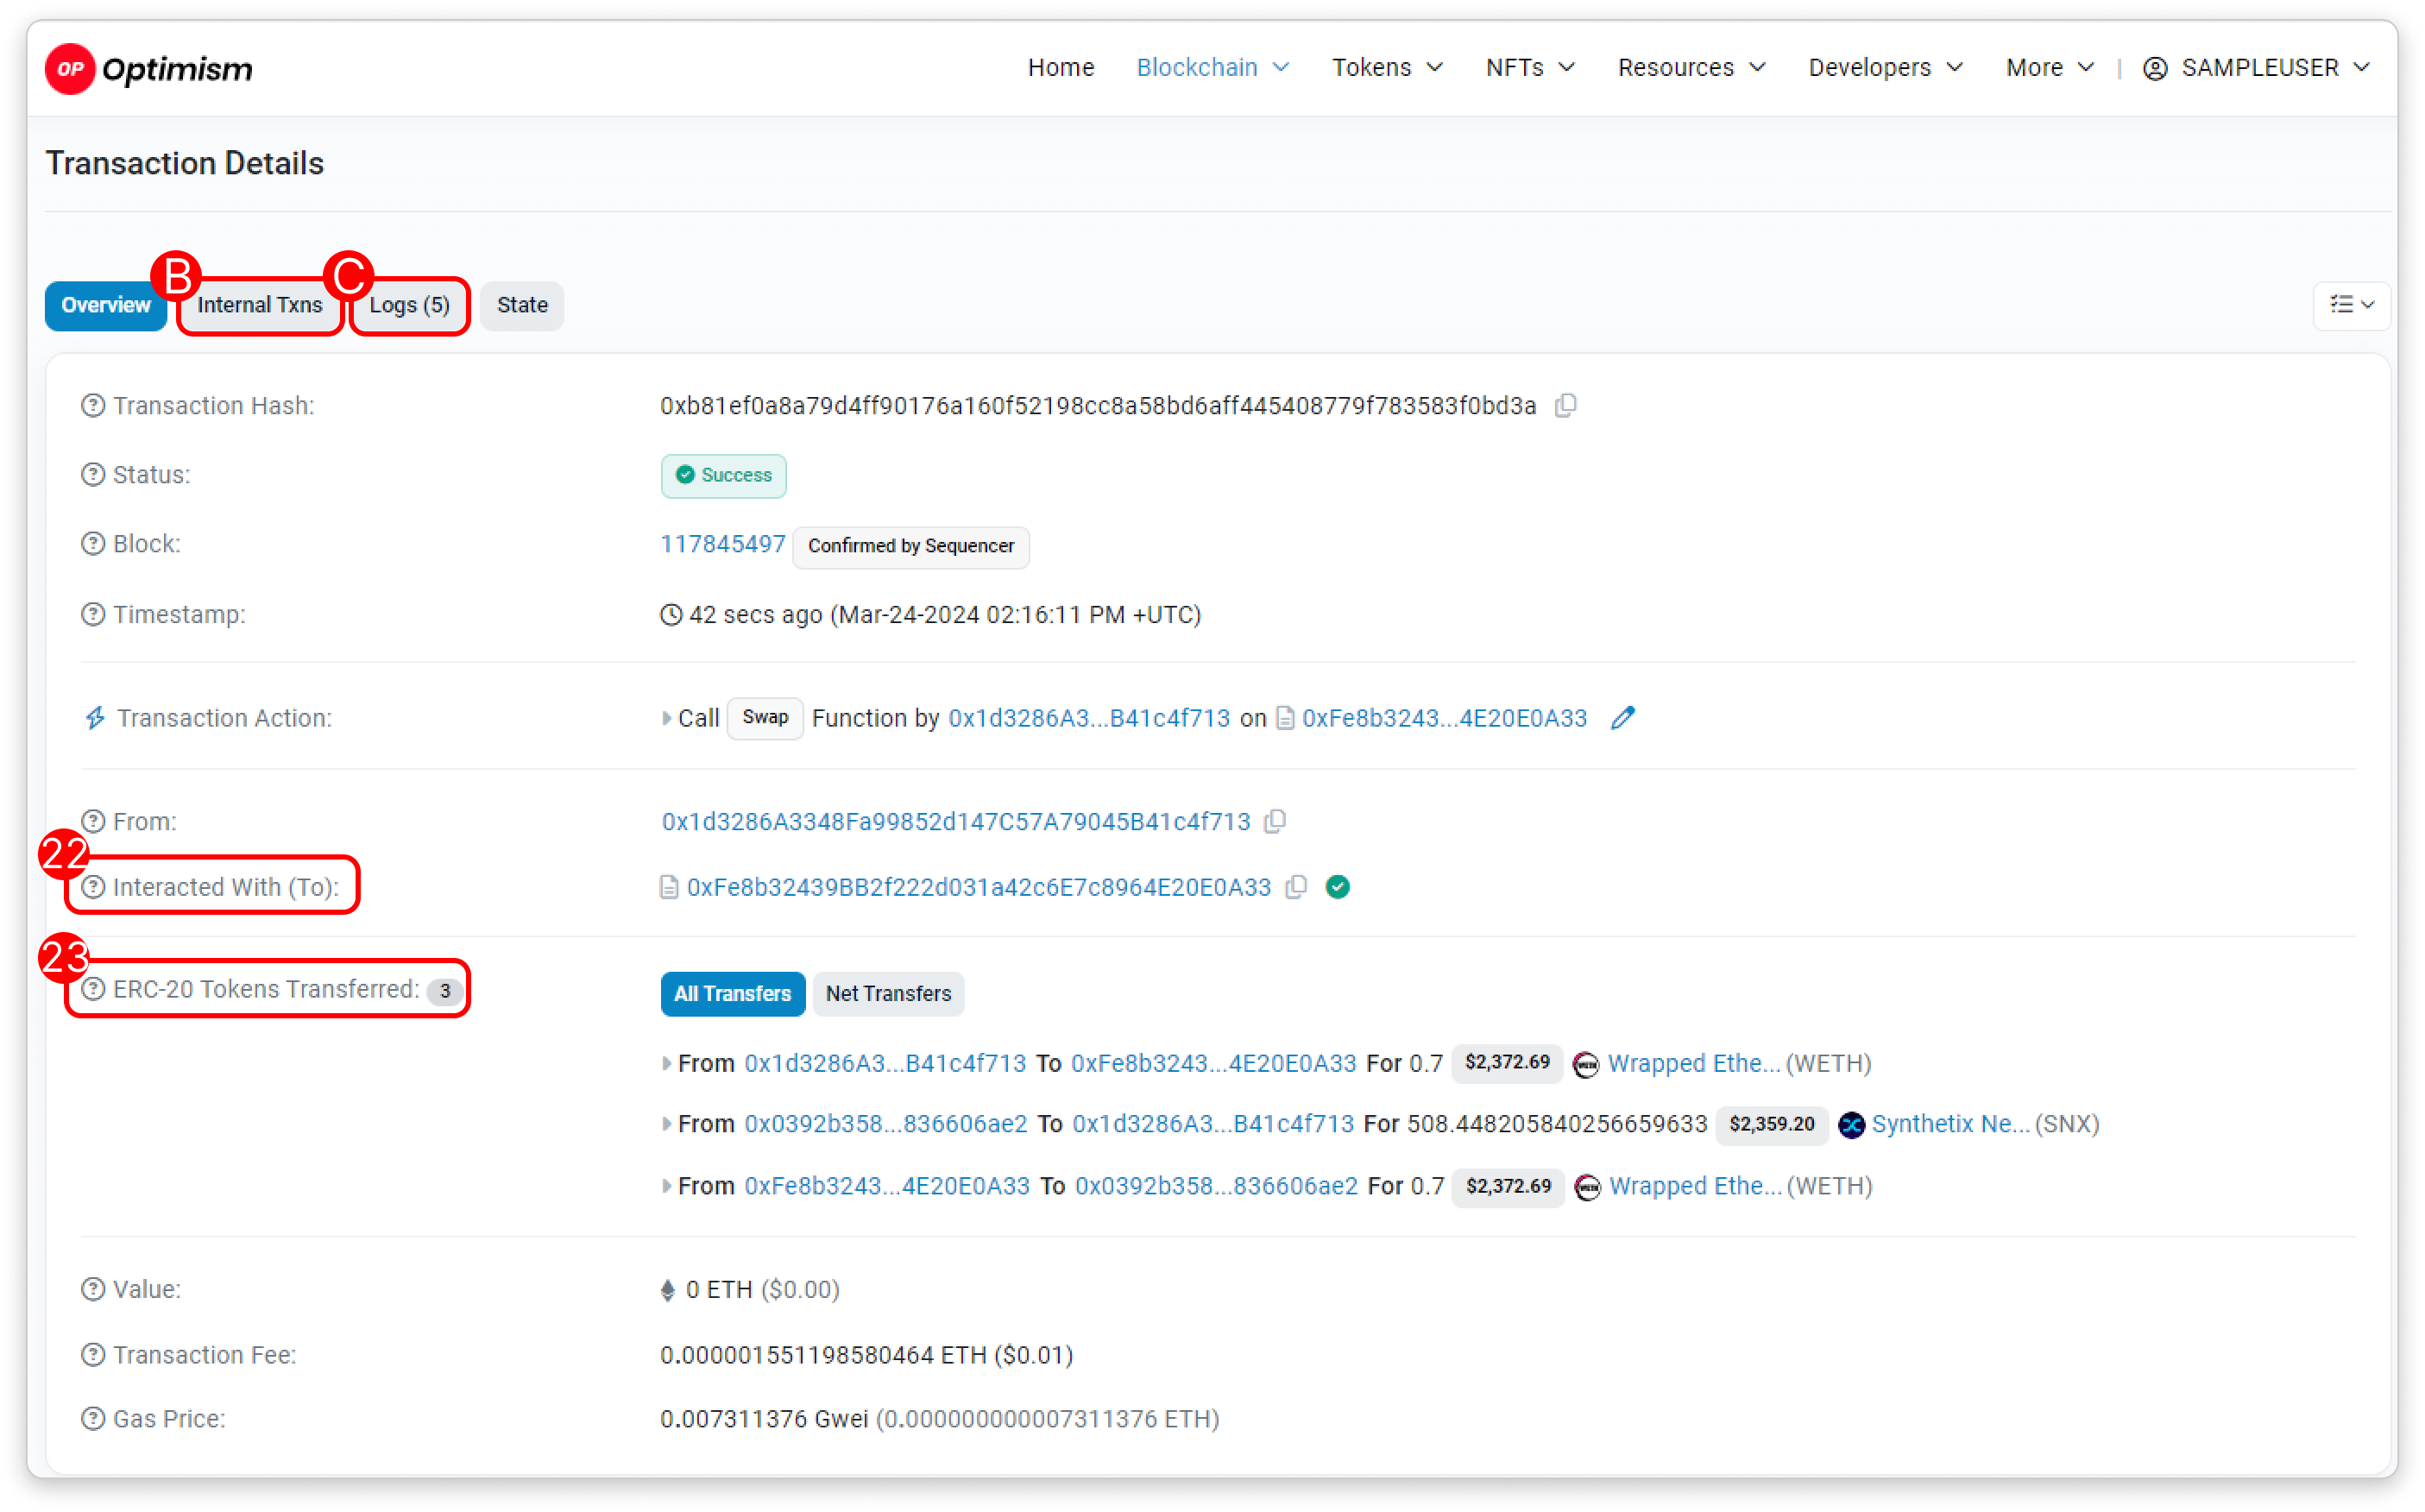Switch to the Logs (5) tab
This screenshot has height=1512, width=2425.
click(409, 306)
